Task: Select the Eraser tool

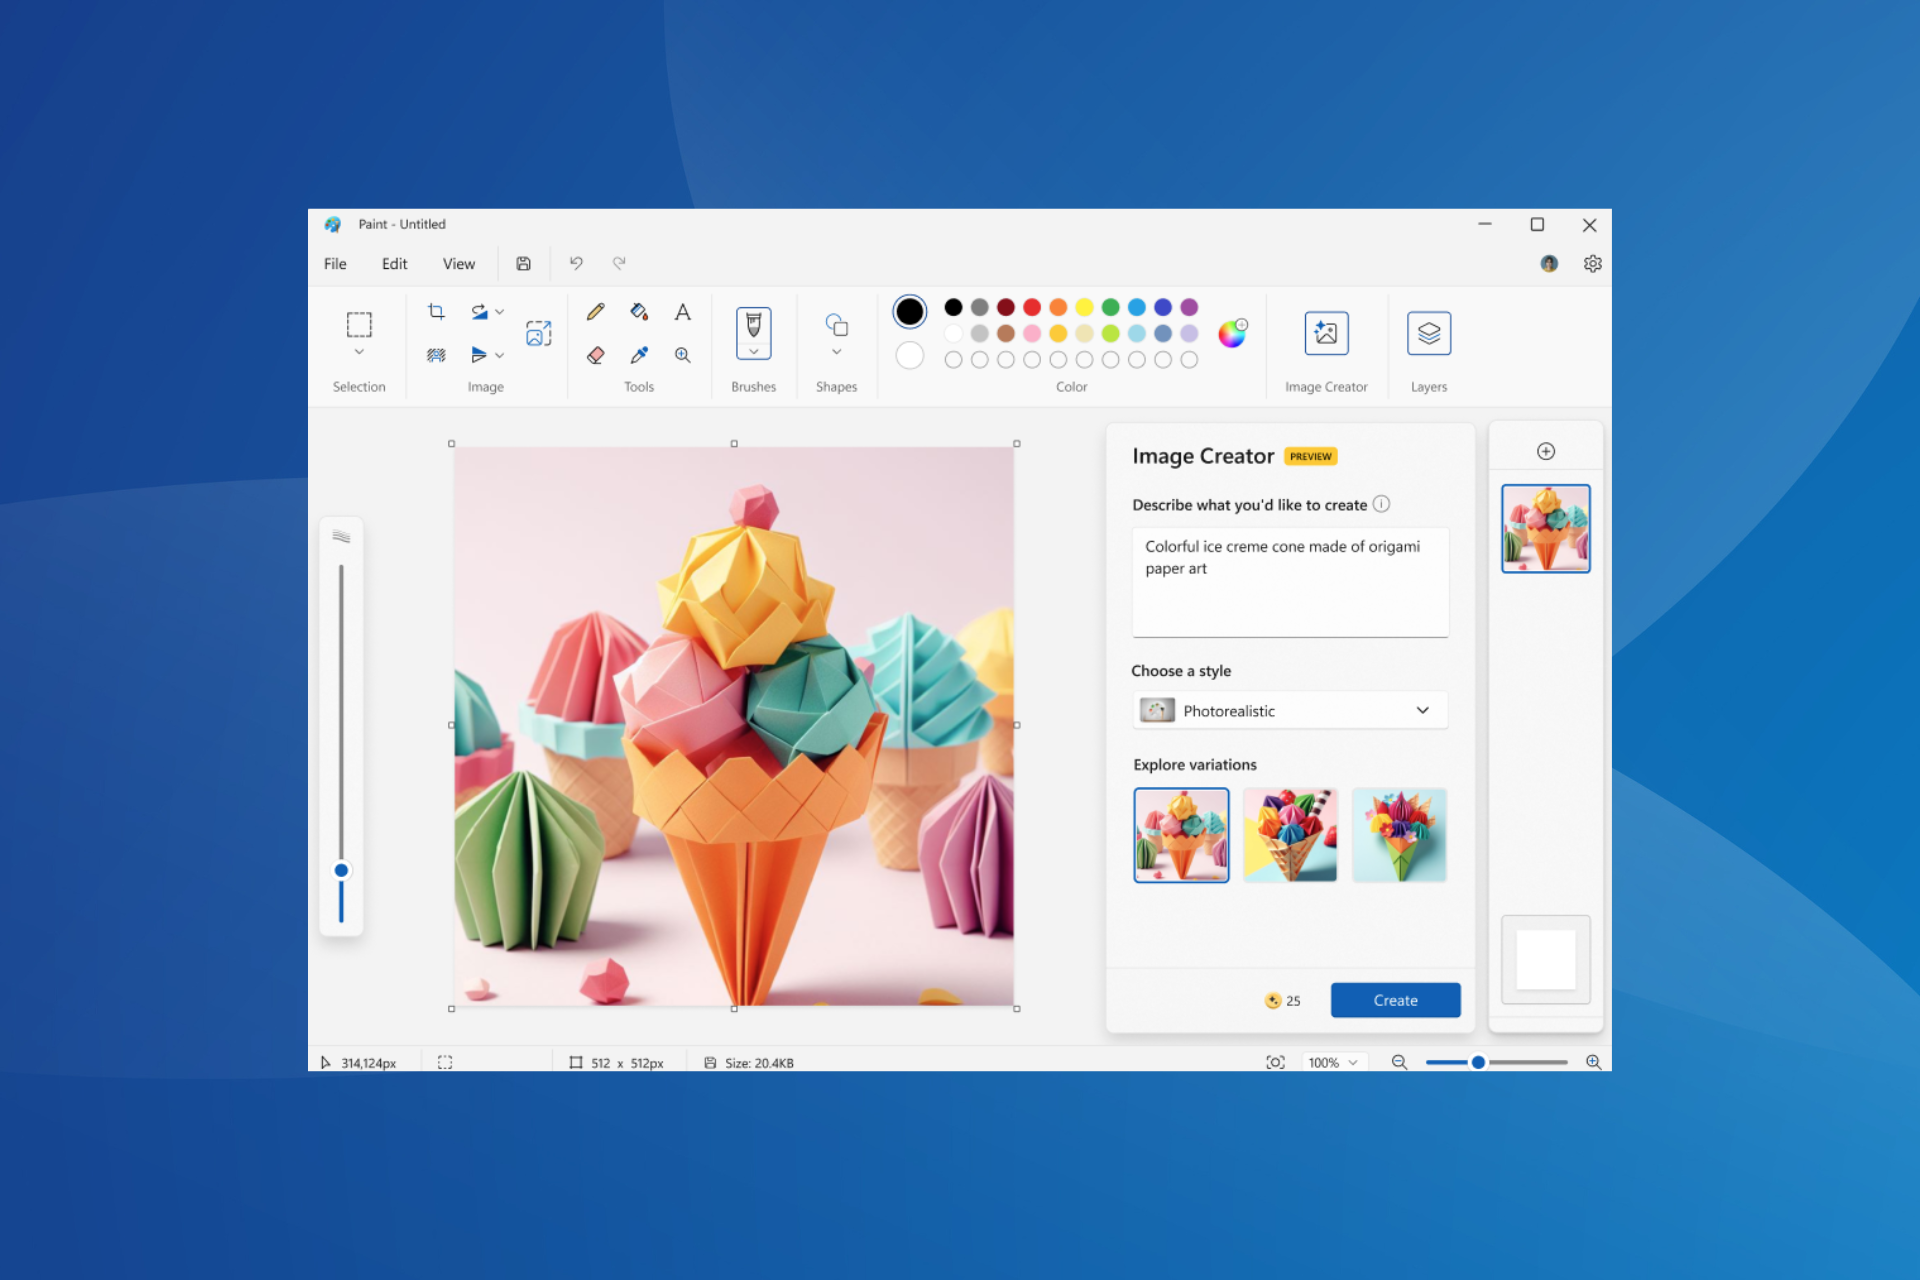Action: pyautogui.click(x=595, y=355)
